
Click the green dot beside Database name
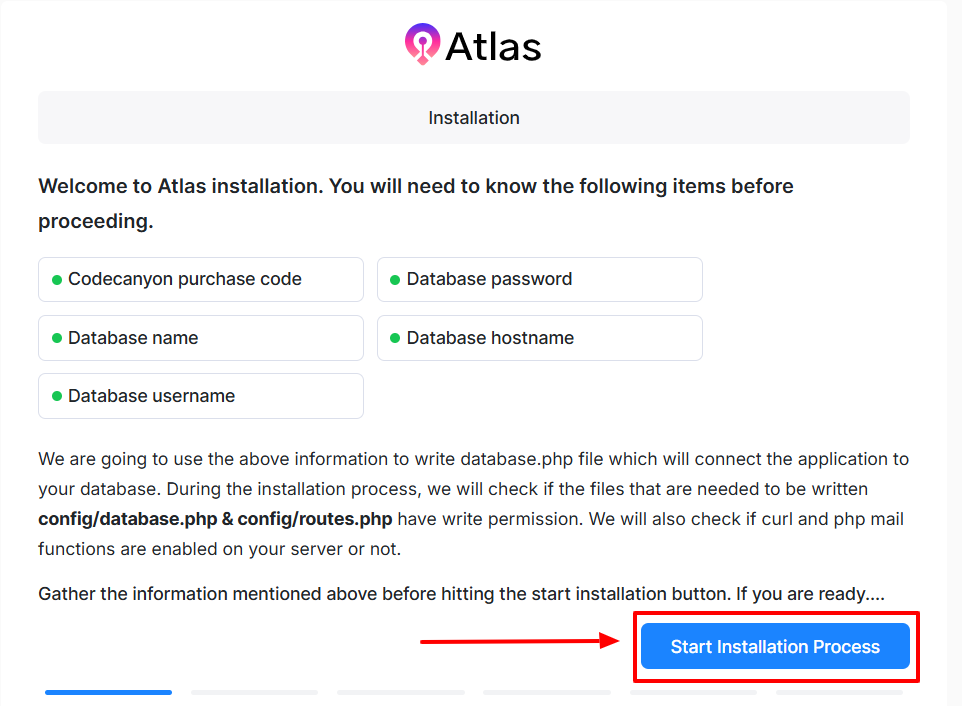click(x=57, y=338)
